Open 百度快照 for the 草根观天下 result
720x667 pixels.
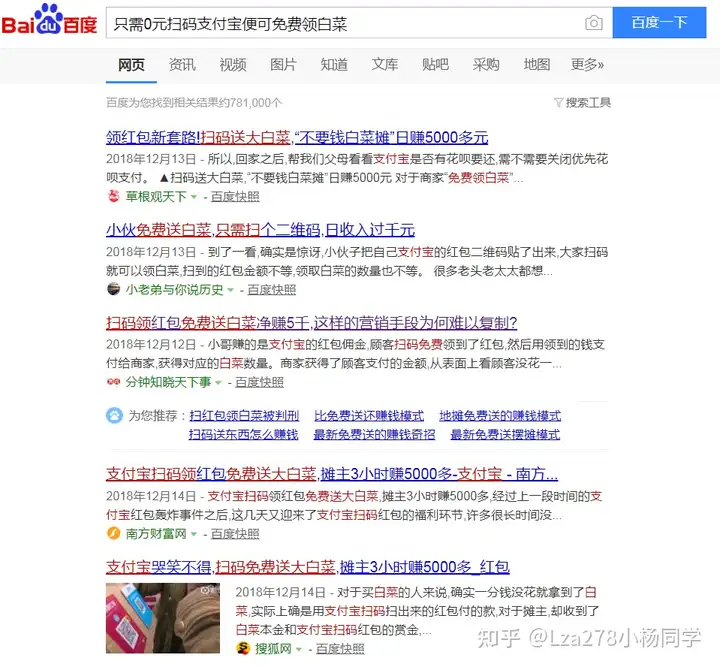point(235,196)
